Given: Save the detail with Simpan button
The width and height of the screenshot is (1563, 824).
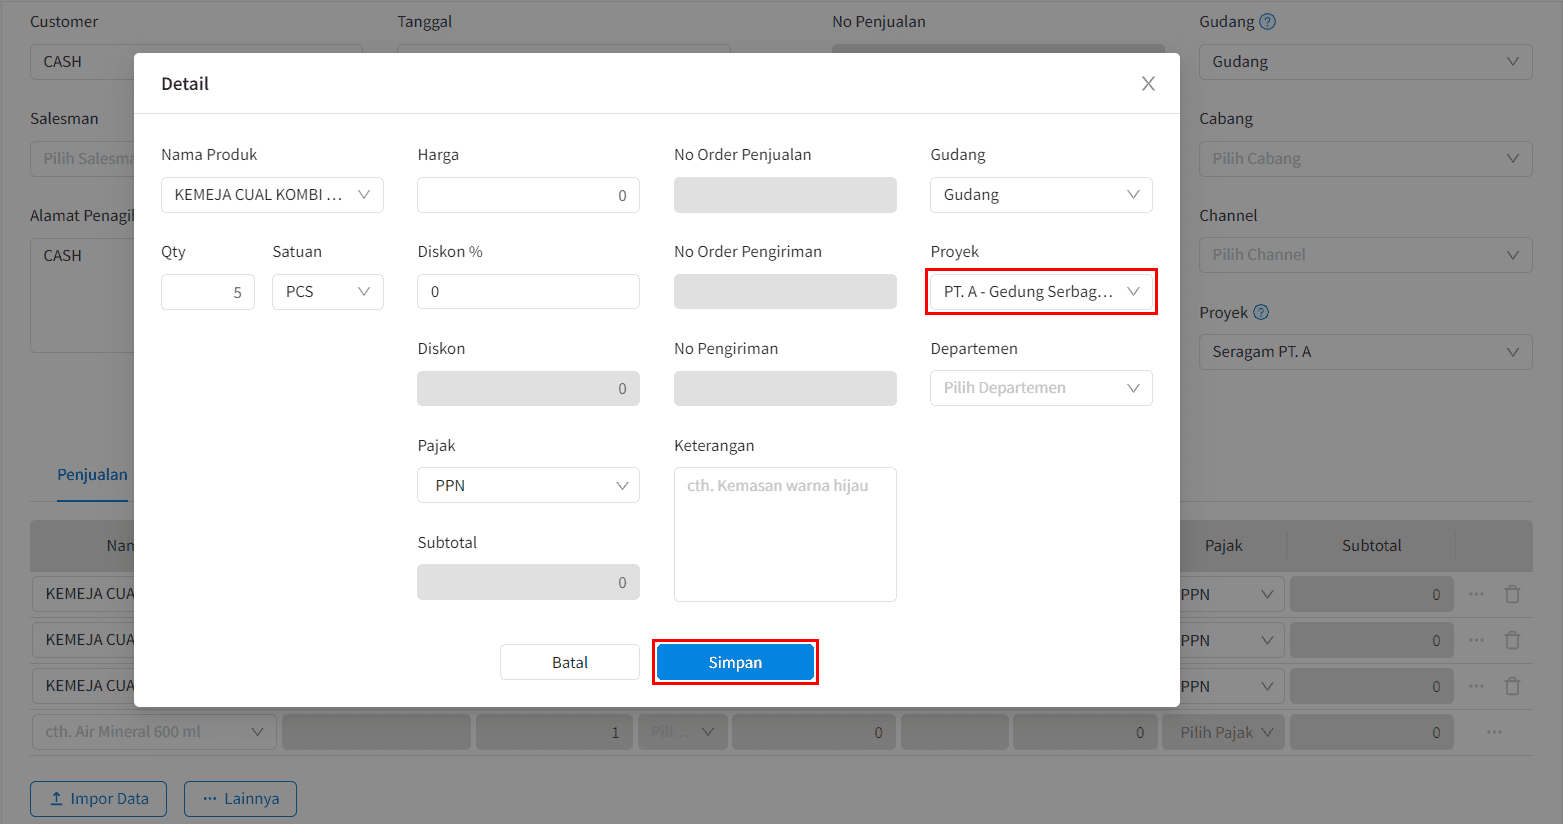Looking at the screenshot, I should tap(735, 662).
